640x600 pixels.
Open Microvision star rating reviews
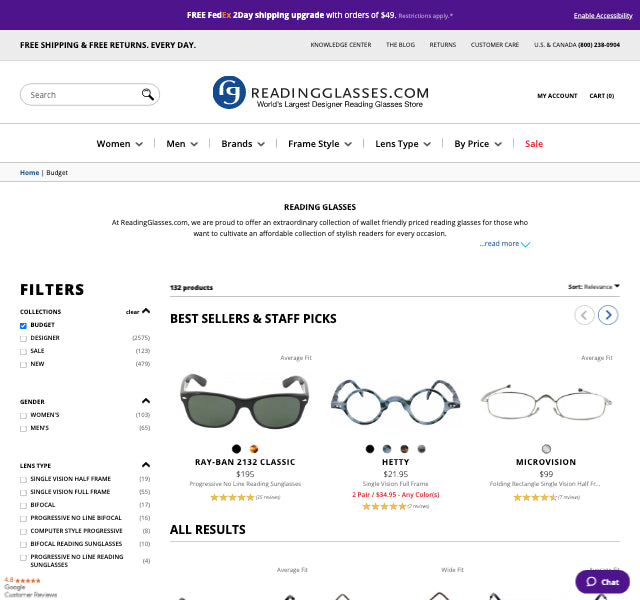tap(535, 497)
